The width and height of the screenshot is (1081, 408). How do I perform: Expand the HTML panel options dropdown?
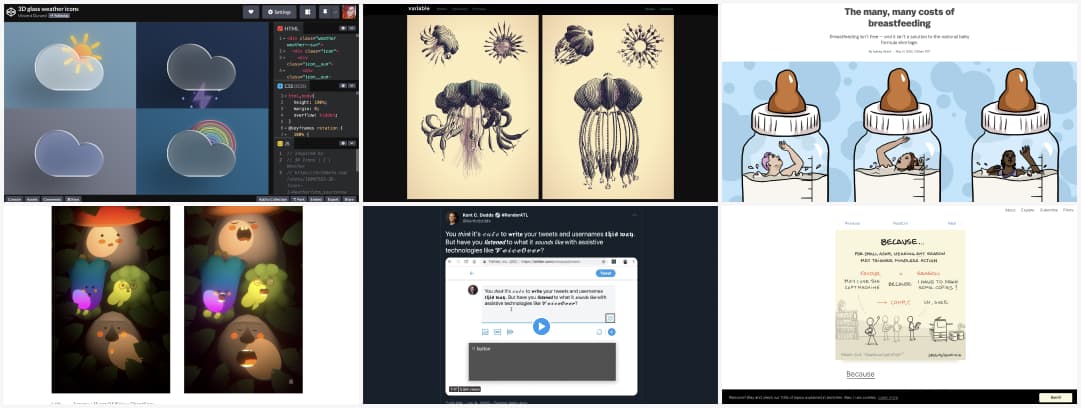353,28
